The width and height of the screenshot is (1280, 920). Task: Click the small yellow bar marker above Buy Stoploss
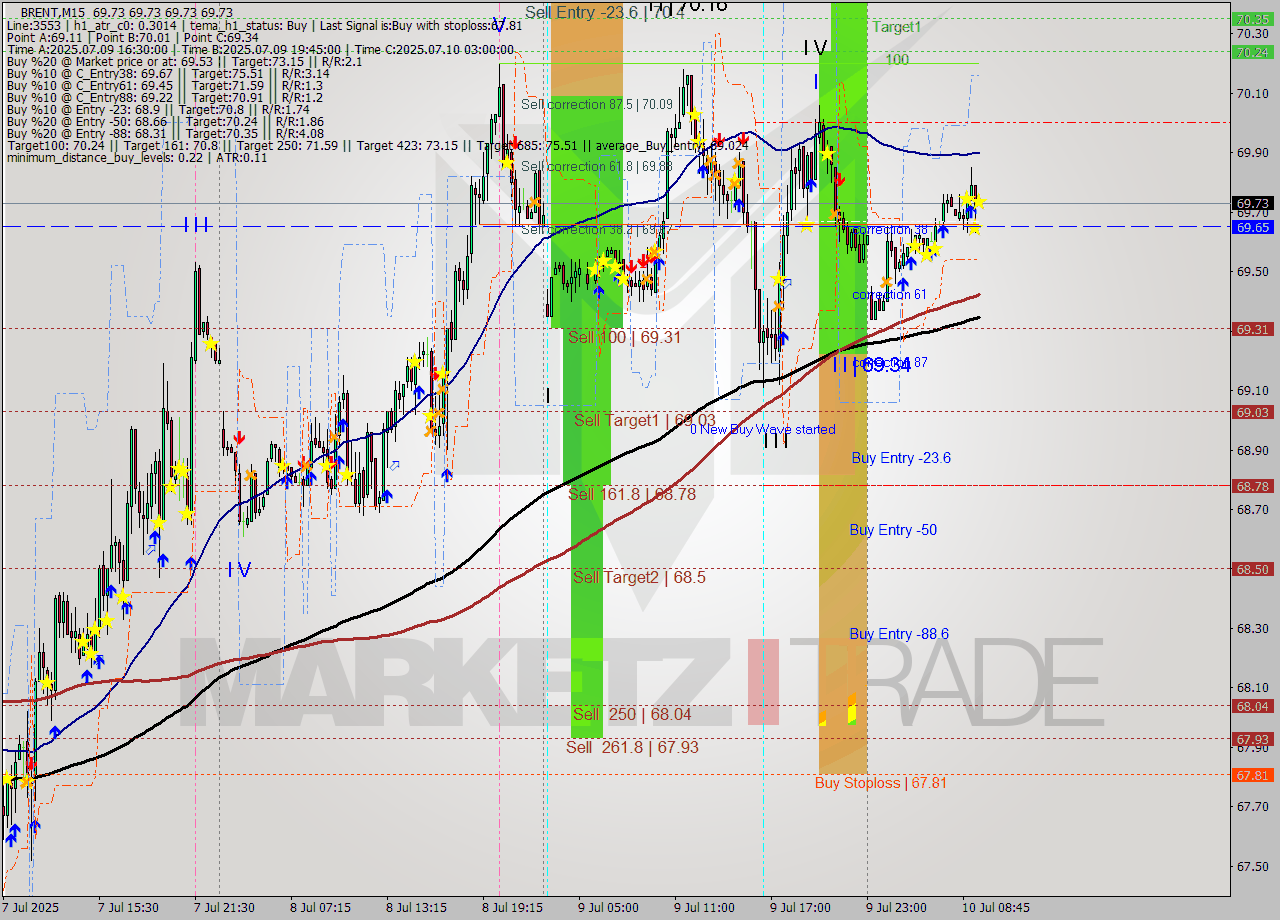point(852,711)
